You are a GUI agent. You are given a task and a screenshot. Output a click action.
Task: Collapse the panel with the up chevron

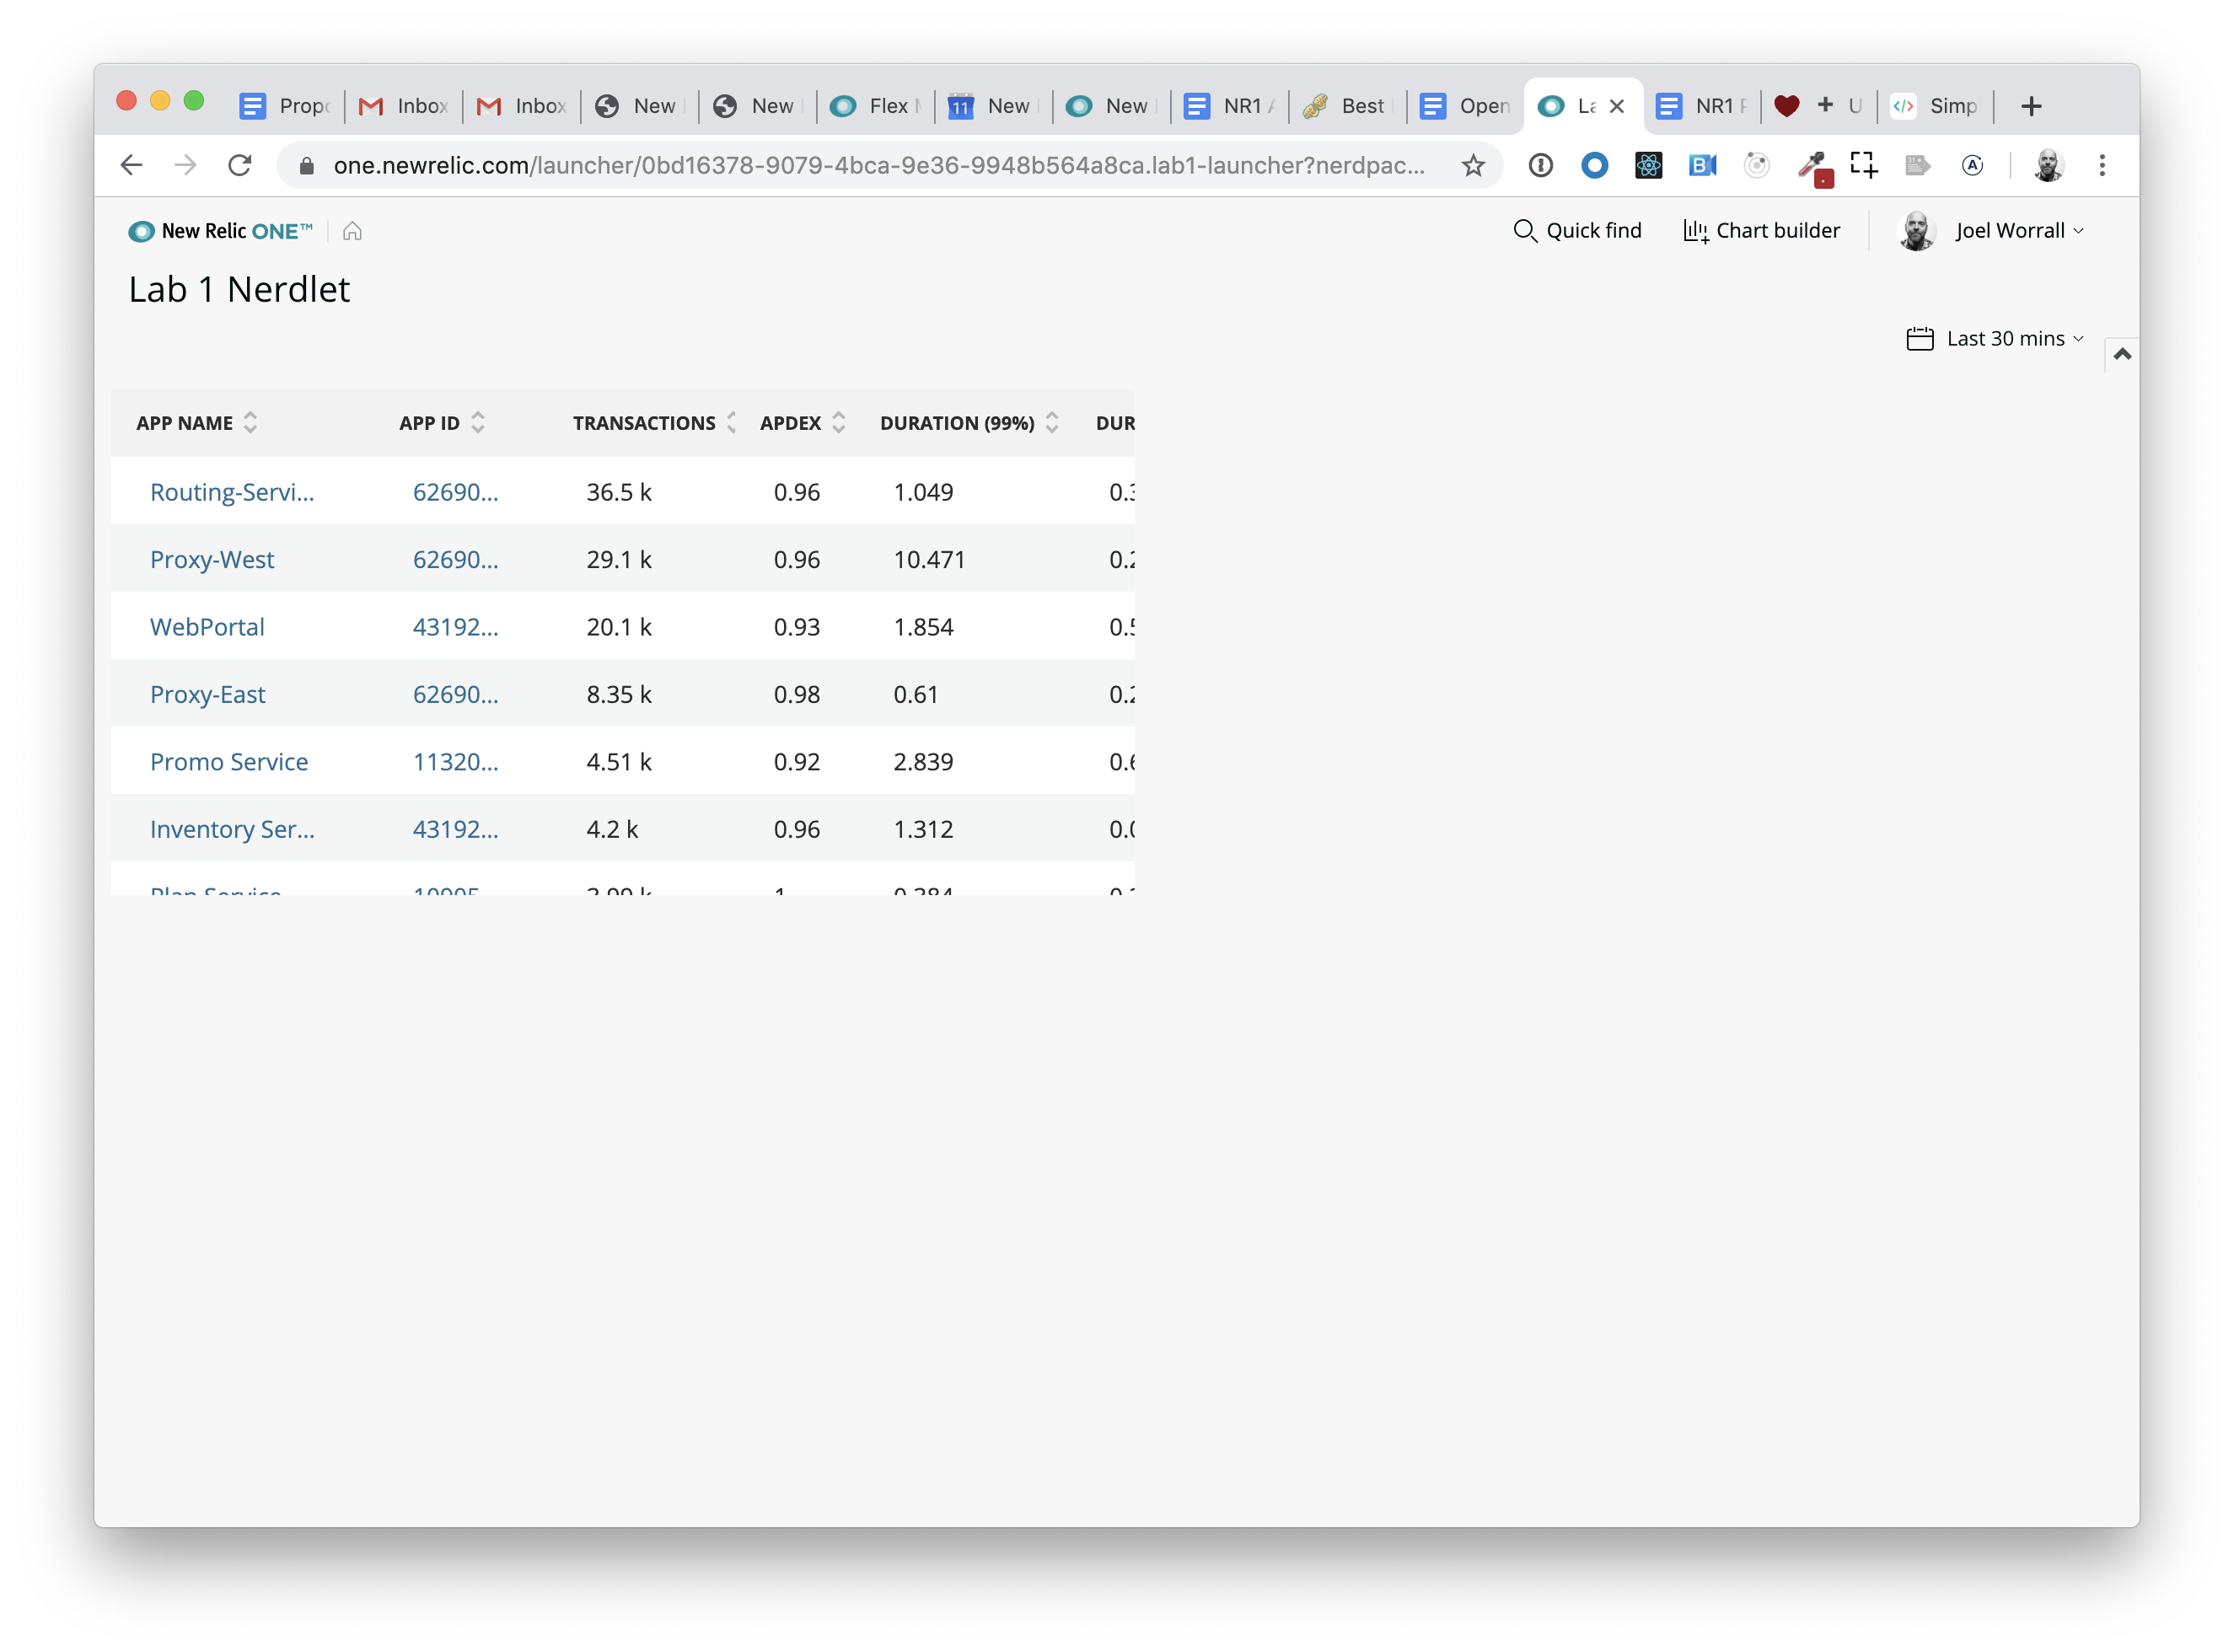2121,354
